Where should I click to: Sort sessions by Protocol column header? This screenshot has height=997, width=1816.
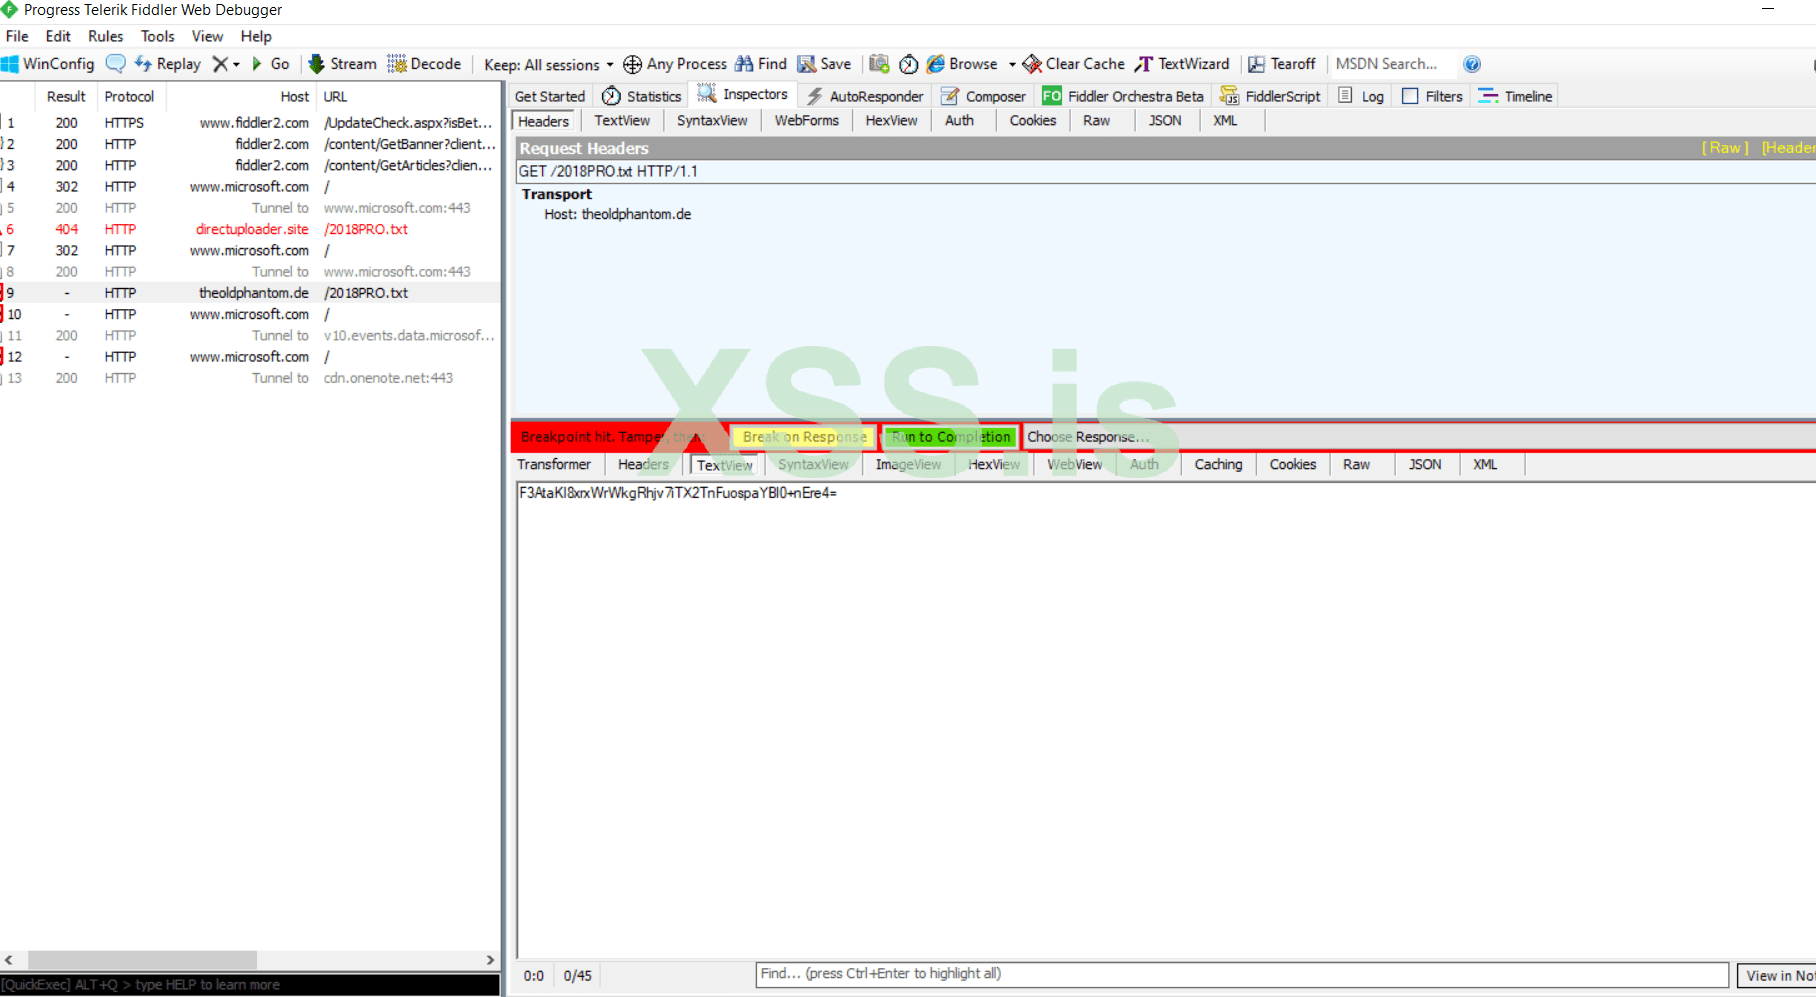129,97
